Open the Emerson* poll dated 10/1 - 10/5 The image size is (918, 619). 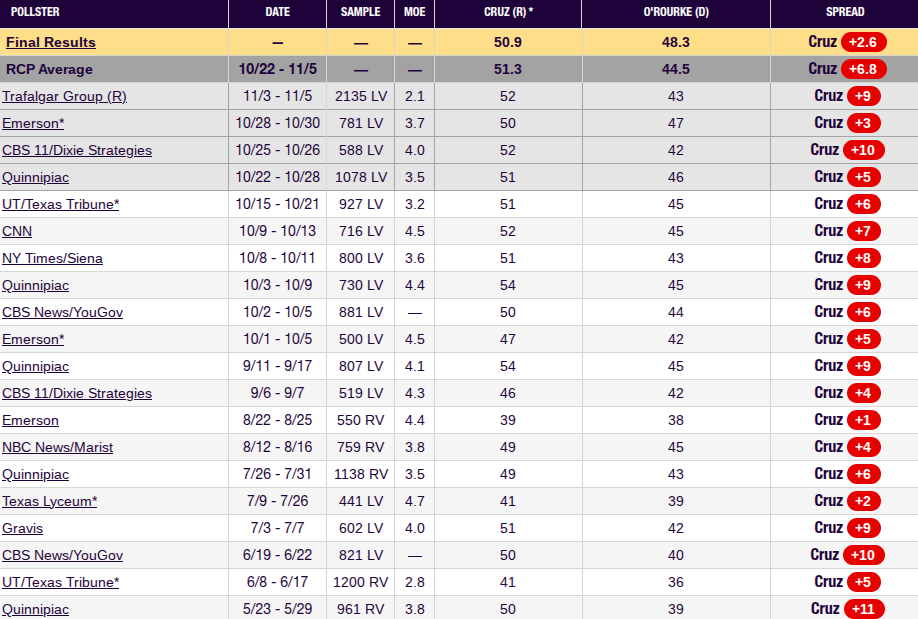(x=33, y=339)
